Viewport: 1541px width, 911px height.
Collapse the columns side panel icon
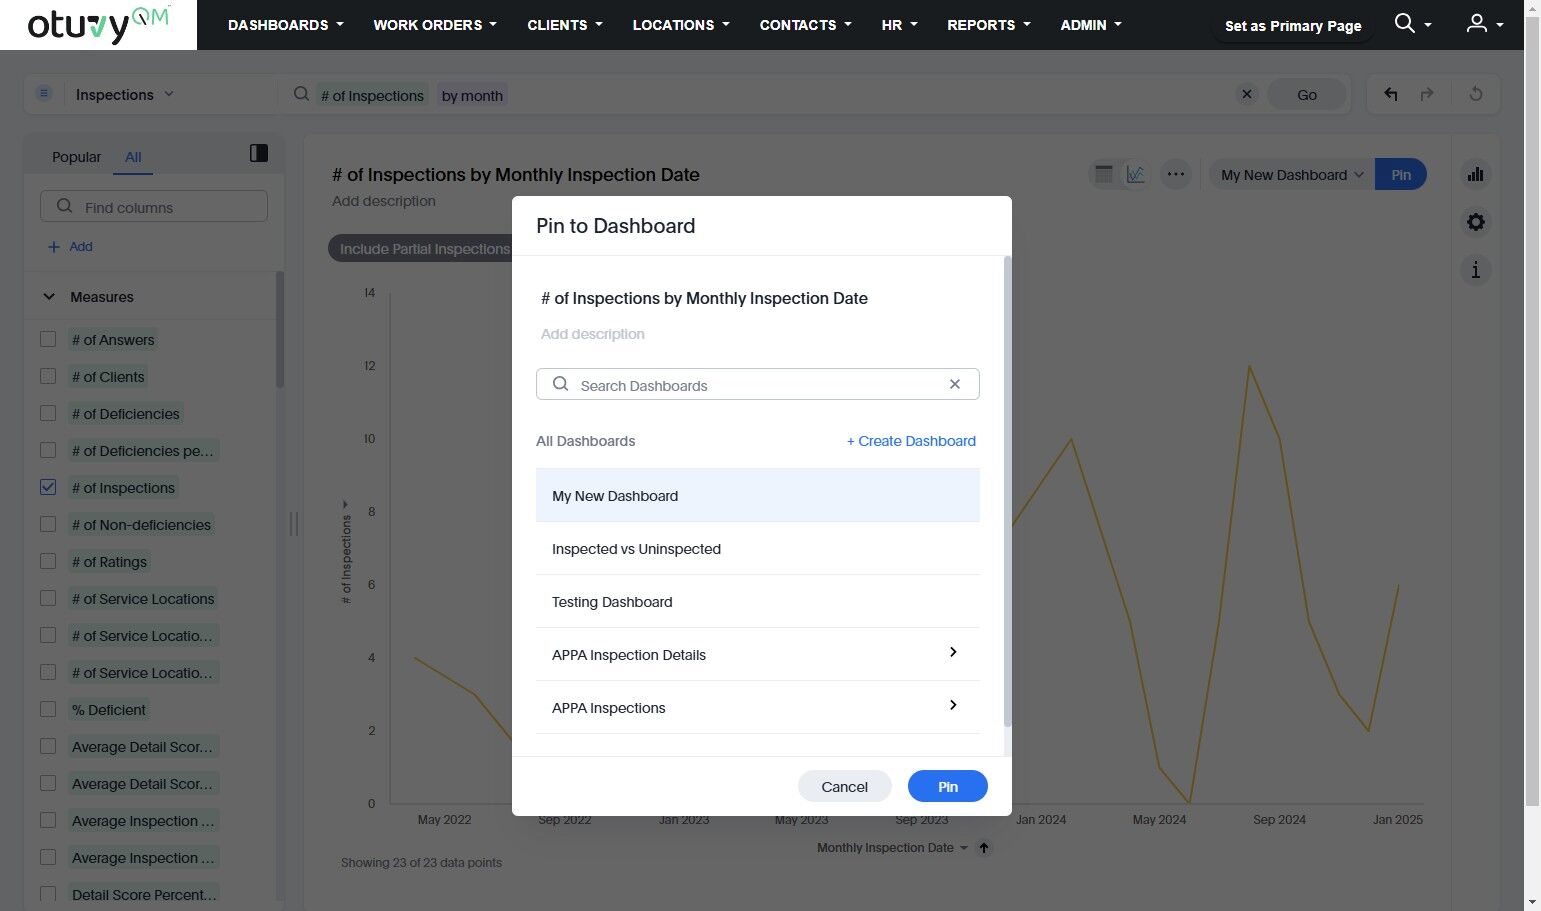point(259,153)
